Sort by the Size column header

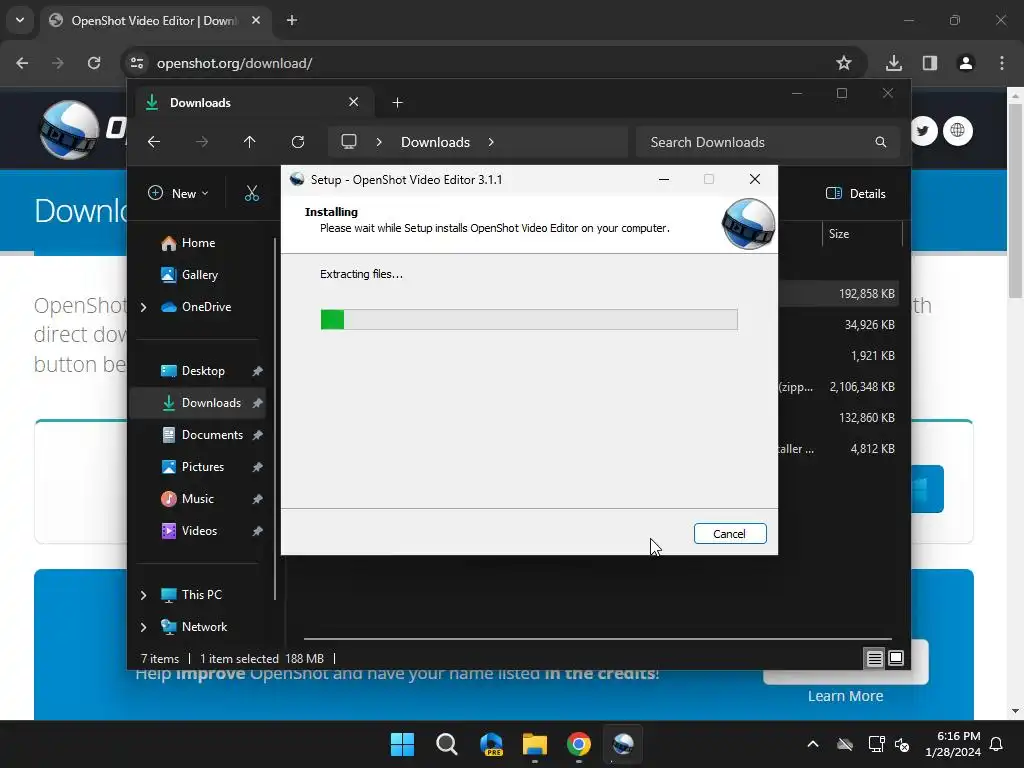click(x=862, y=234)
